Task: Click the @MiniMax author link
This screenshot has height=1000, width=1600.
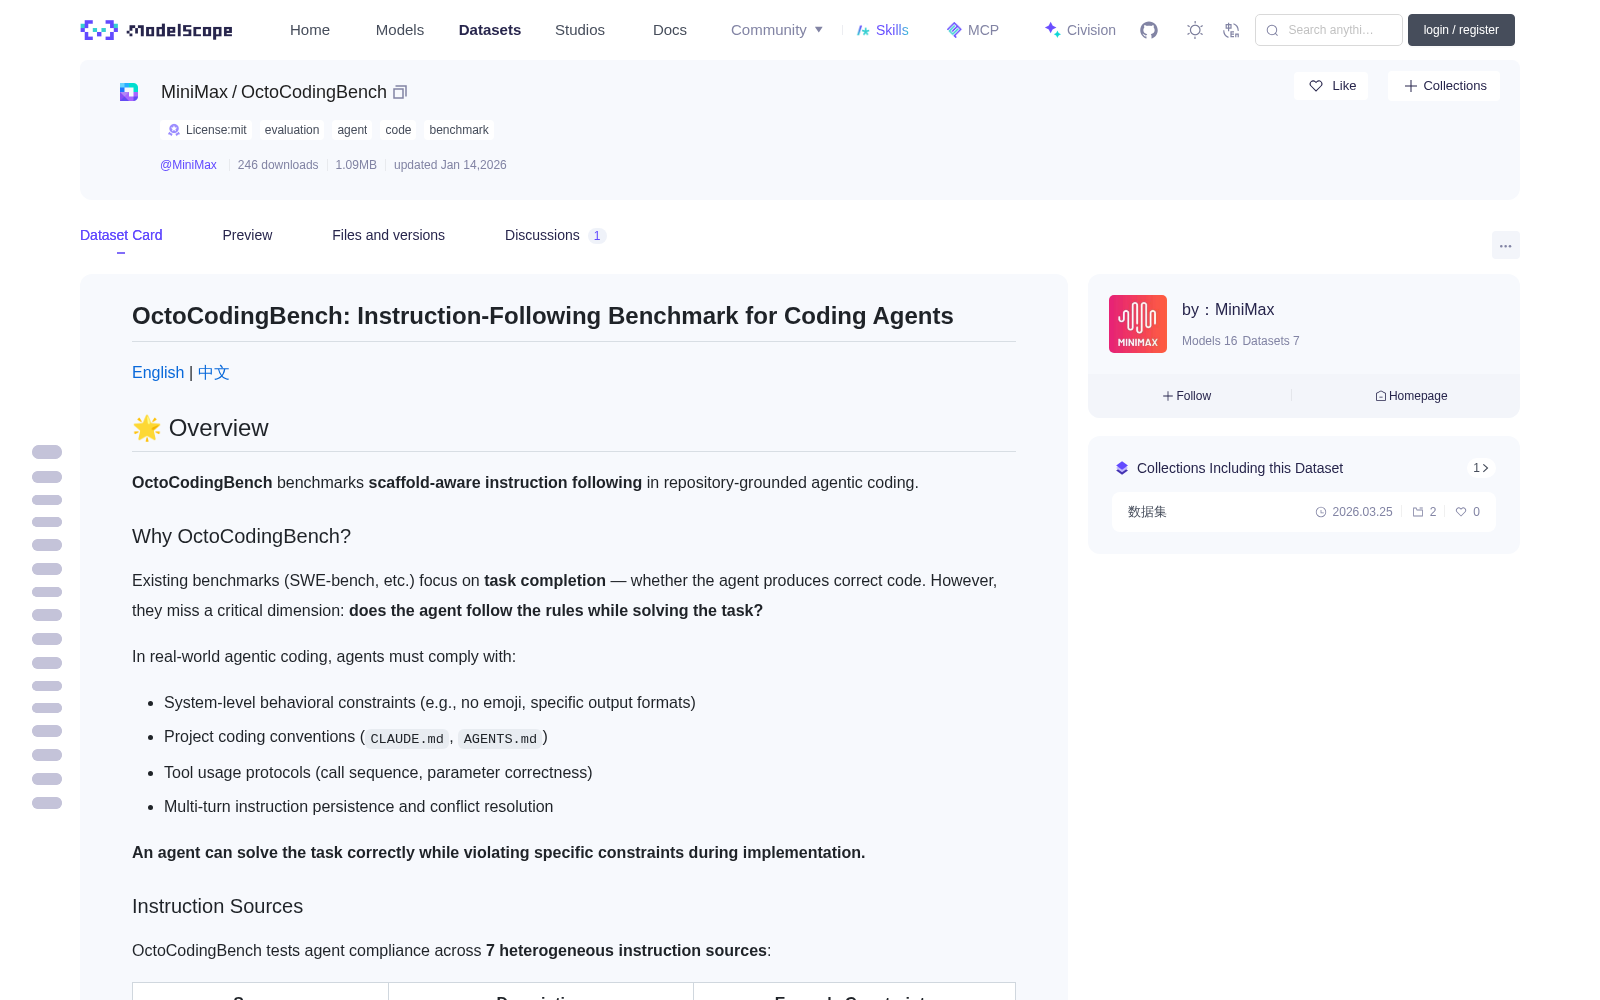Action: click(188, 165)
